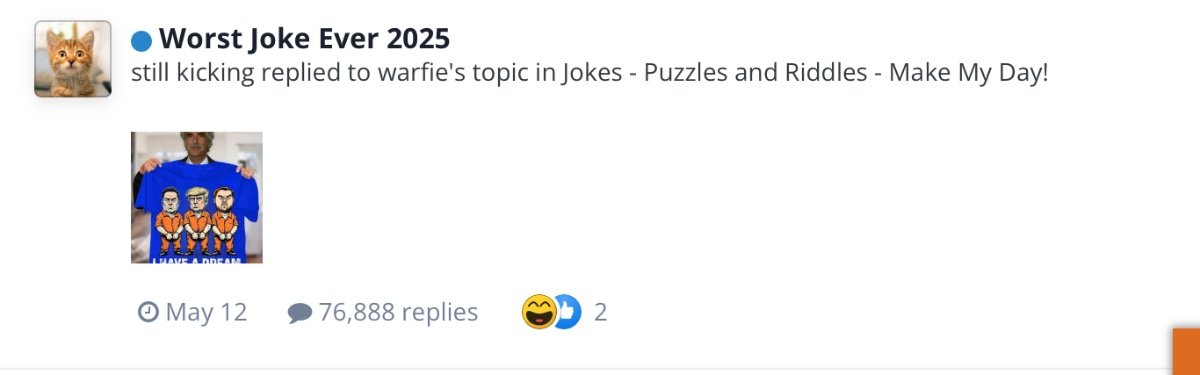This screenshot has height=375, width=1200.
Task: Click the clock icon beside May 12
Action: click(x=147, y=313)
